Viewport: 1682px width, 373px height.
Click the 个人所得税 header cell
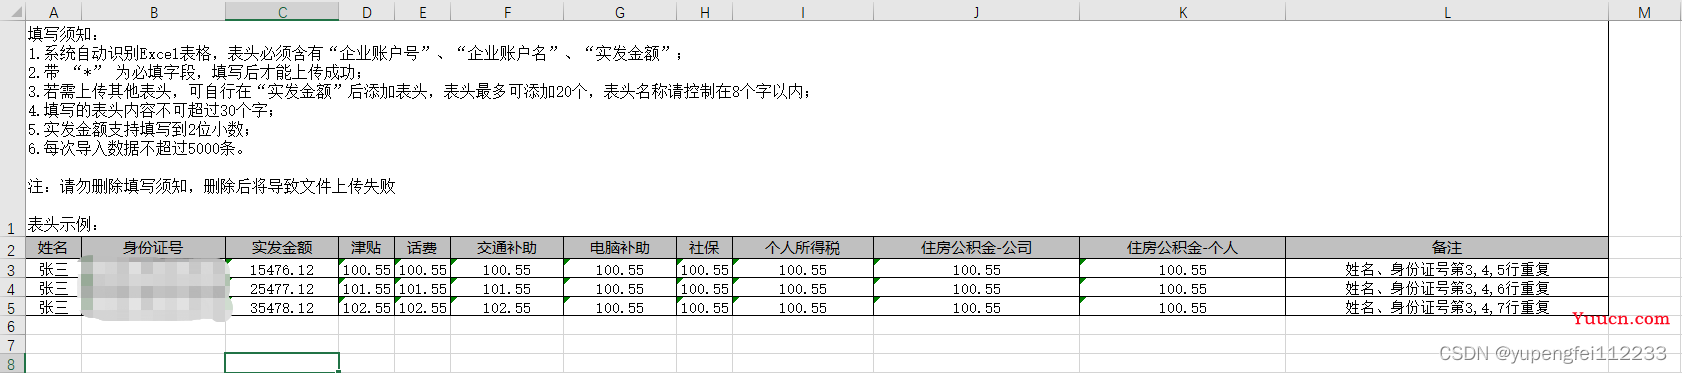[803, 248]
